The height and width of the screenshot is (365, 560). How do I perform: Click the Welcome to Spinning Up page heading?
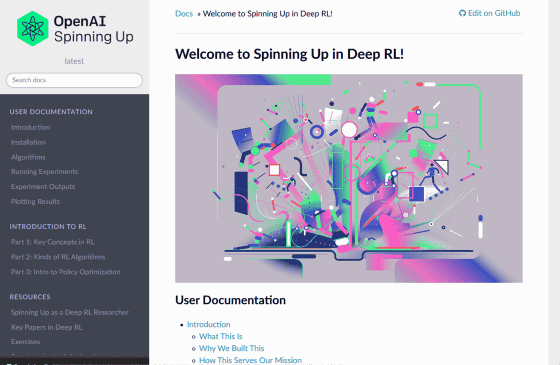pos(289,54)
